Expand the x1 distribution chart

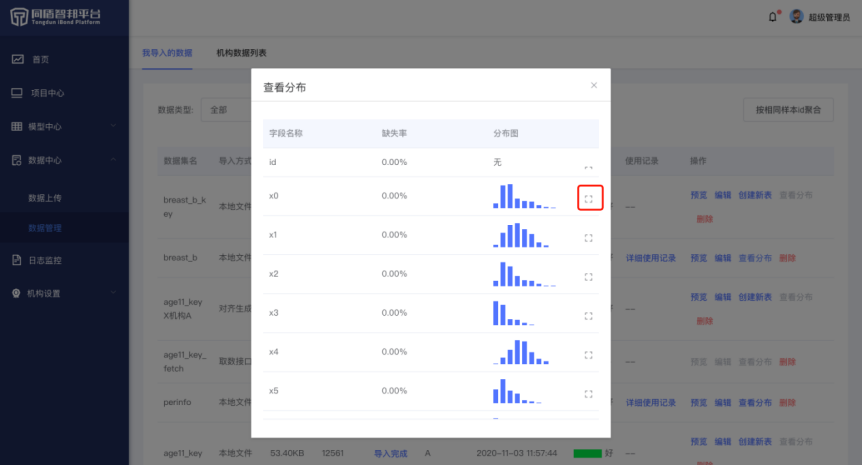589,238
